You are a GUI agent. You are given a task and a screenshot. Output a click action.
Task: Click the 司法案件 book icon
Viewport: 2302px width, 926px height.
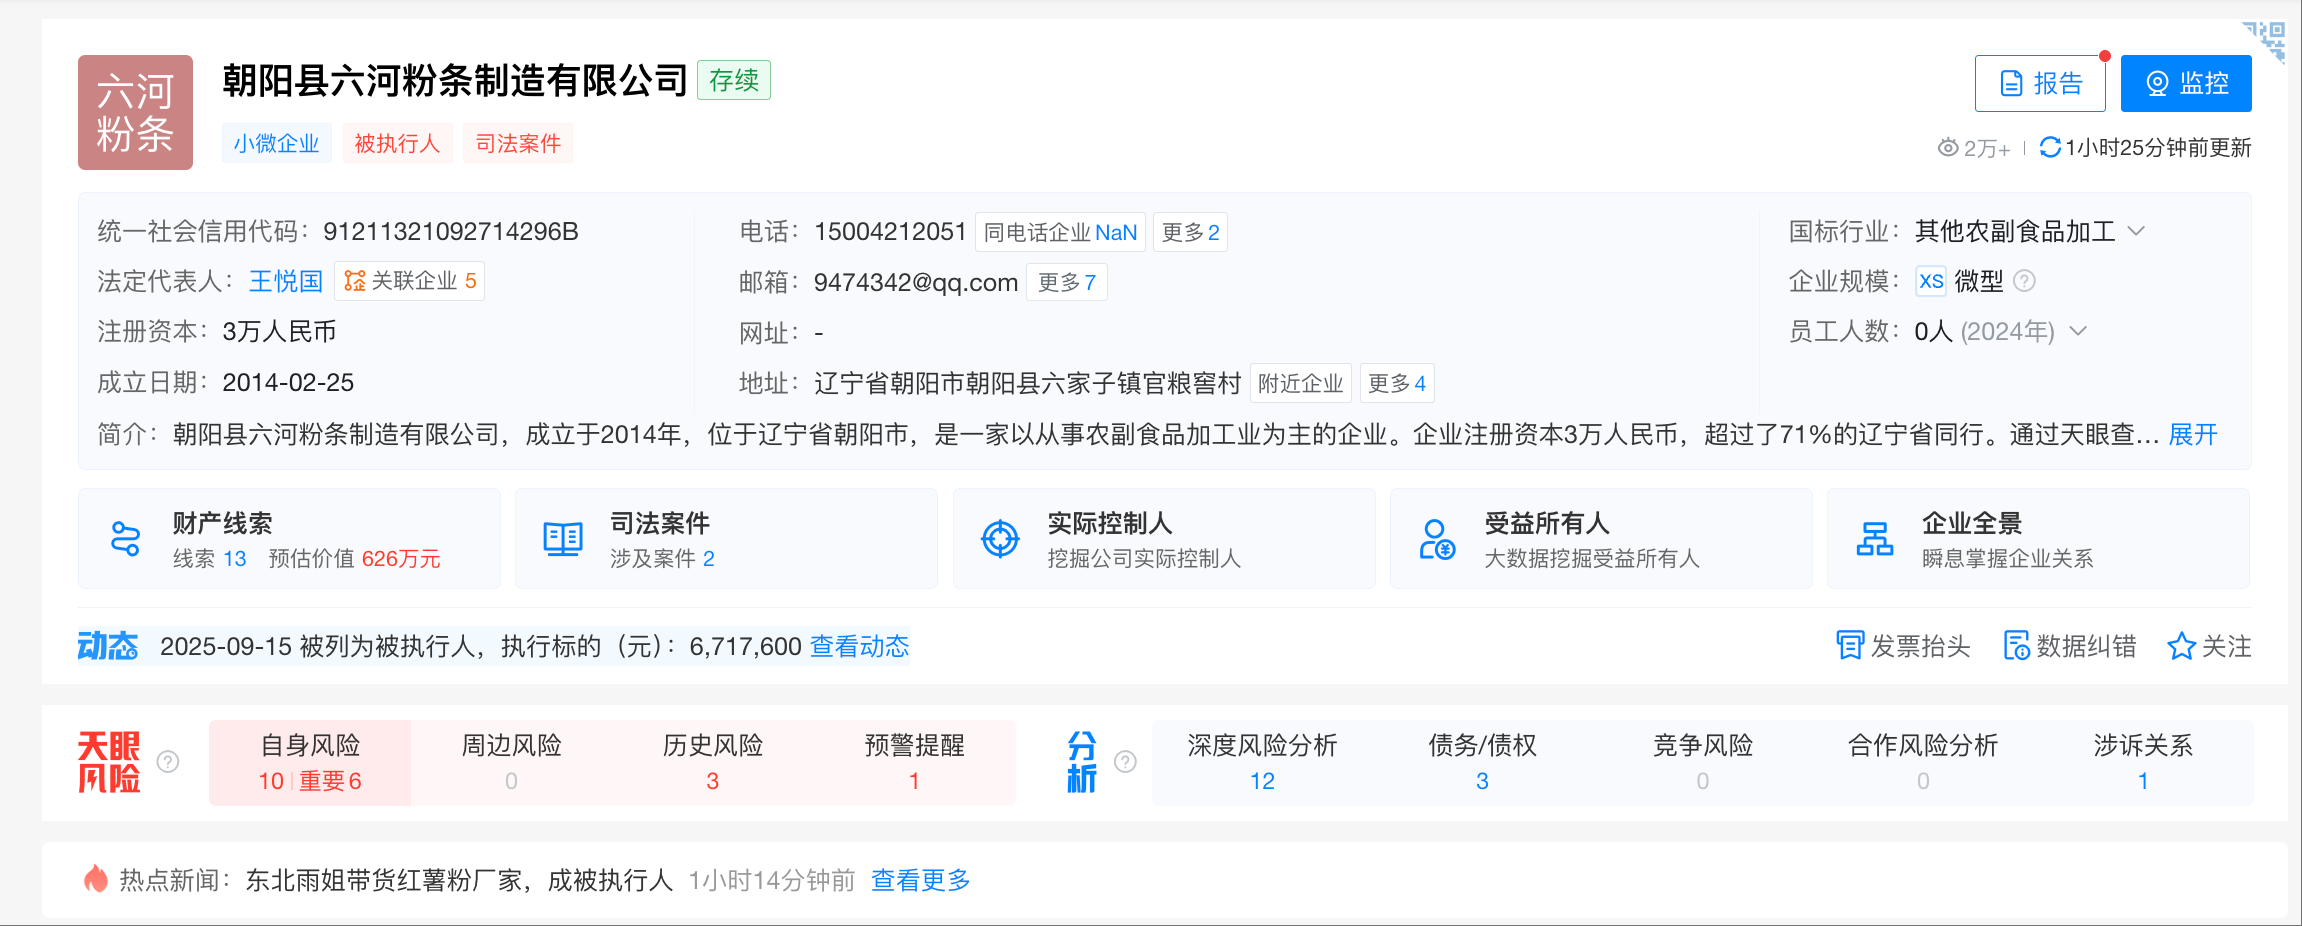coord(563,539)
